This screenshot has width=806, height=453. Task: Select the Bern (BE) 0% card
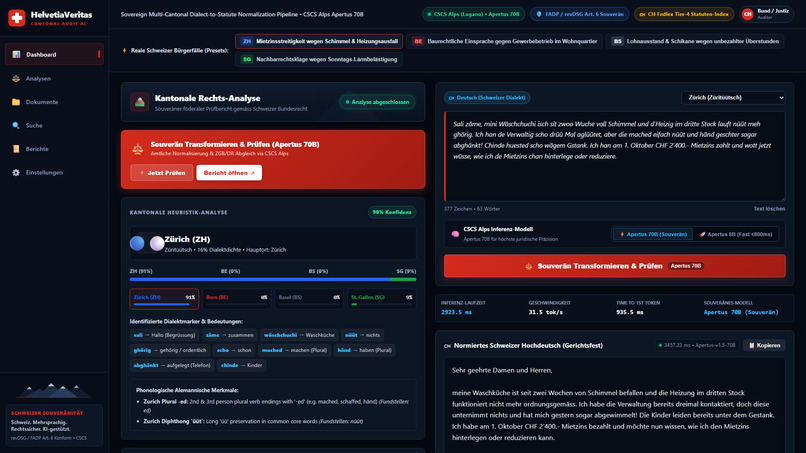[237, 299]
